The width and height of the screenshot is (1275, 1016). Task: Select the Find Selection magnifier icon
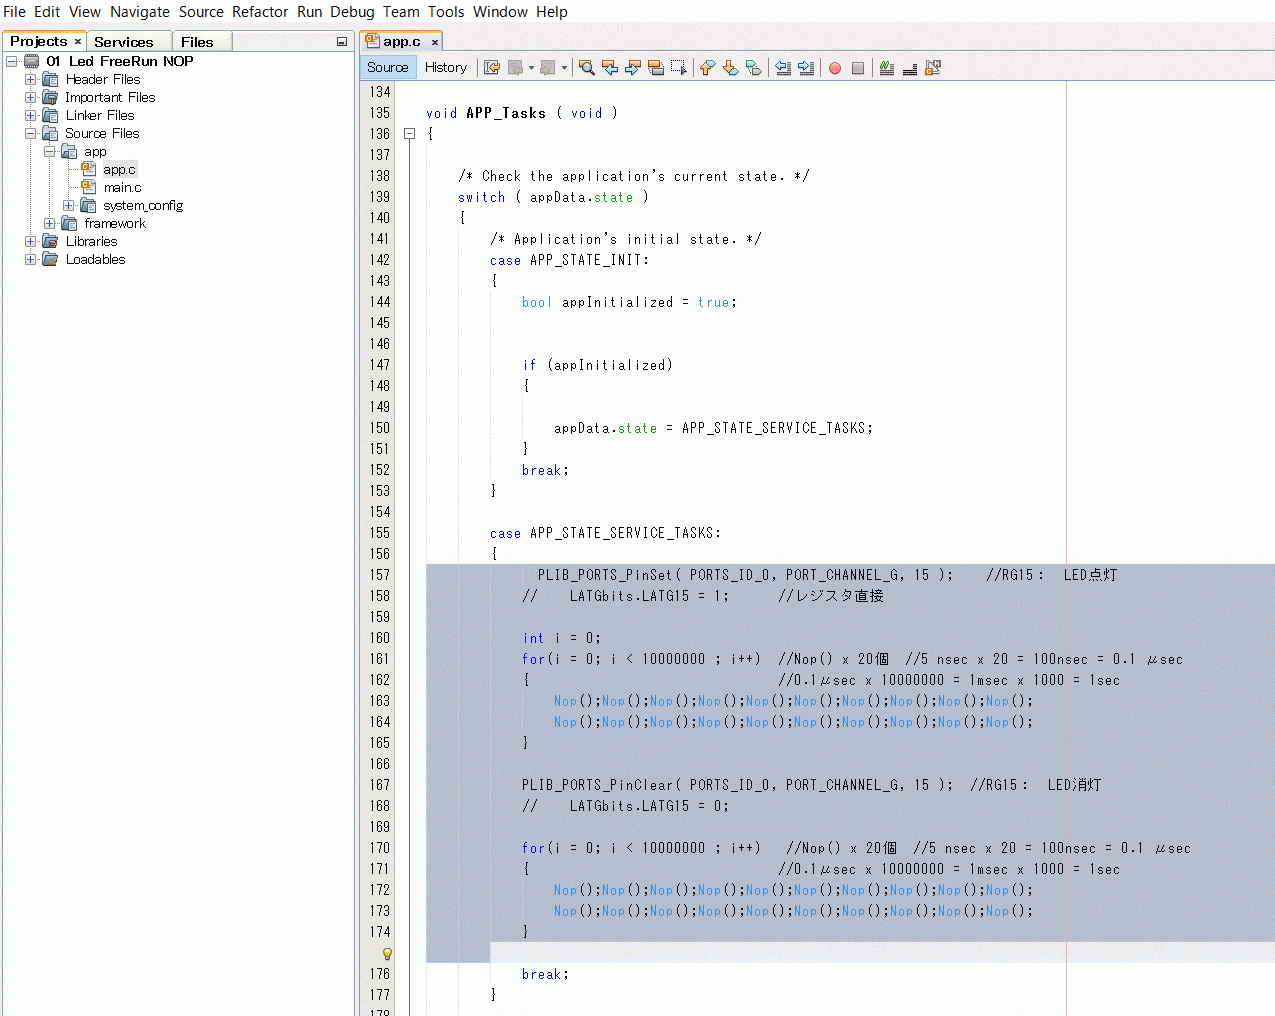(587, 67)
